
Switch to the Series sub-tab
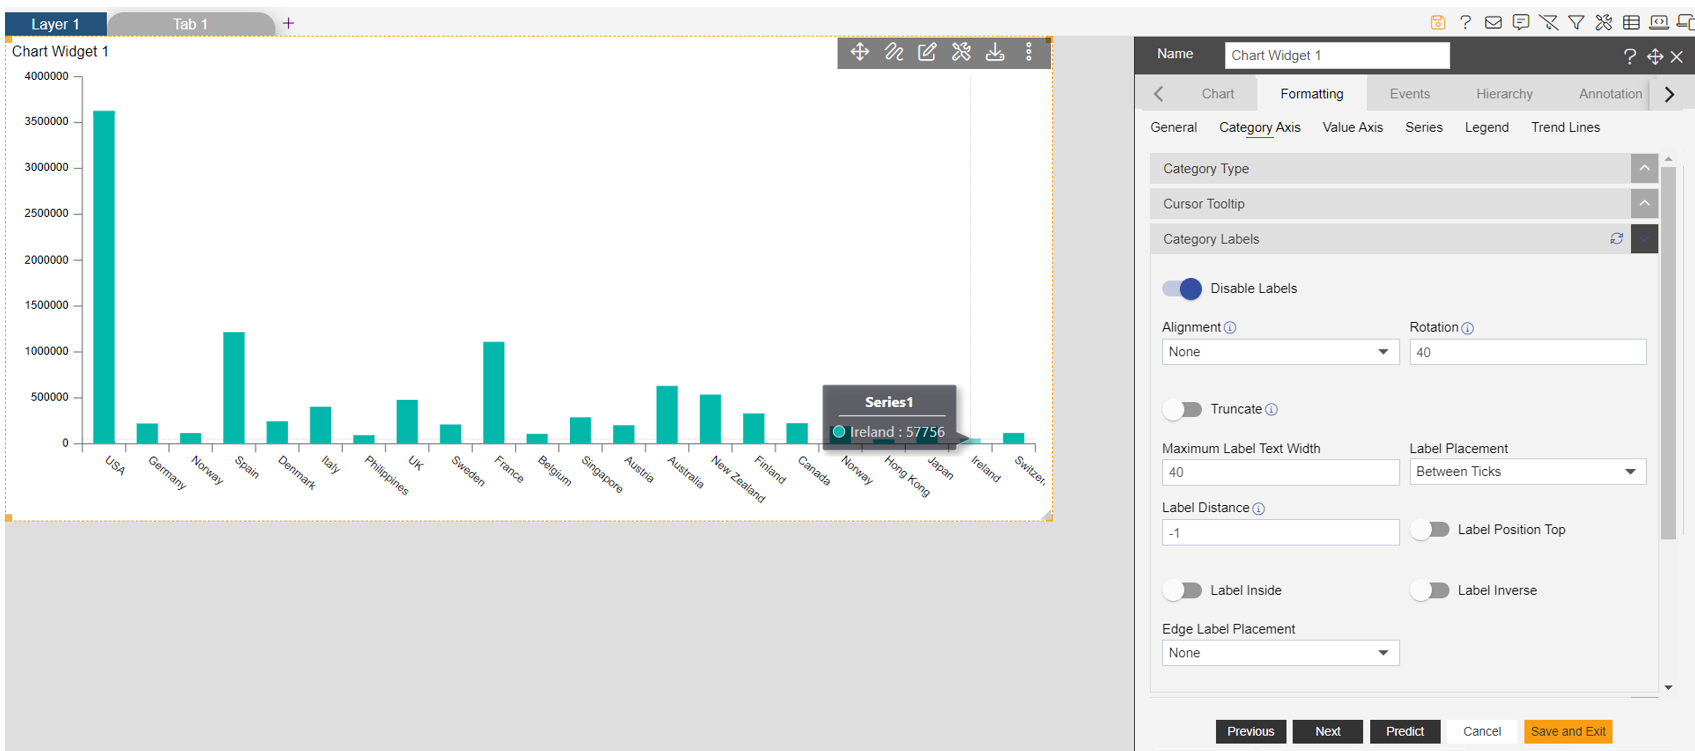[1424, 128]
